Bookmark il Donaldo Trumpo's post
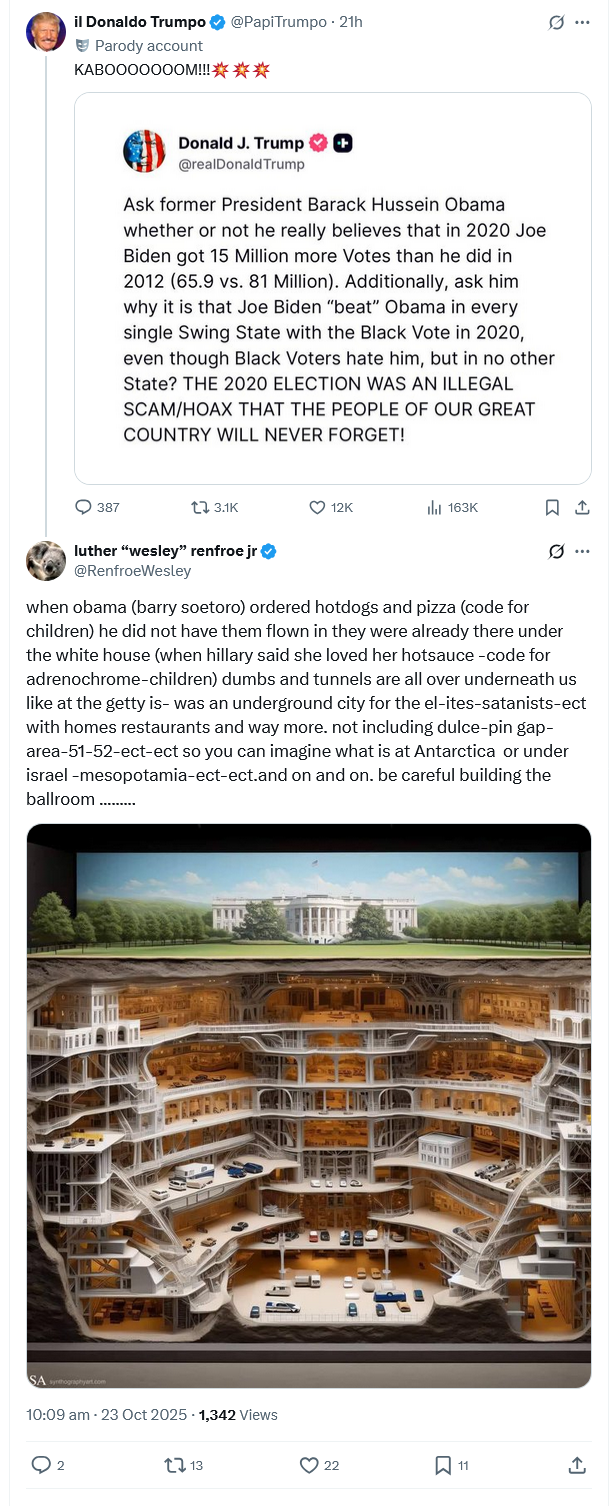612x1506 pixels. point(552,507)
